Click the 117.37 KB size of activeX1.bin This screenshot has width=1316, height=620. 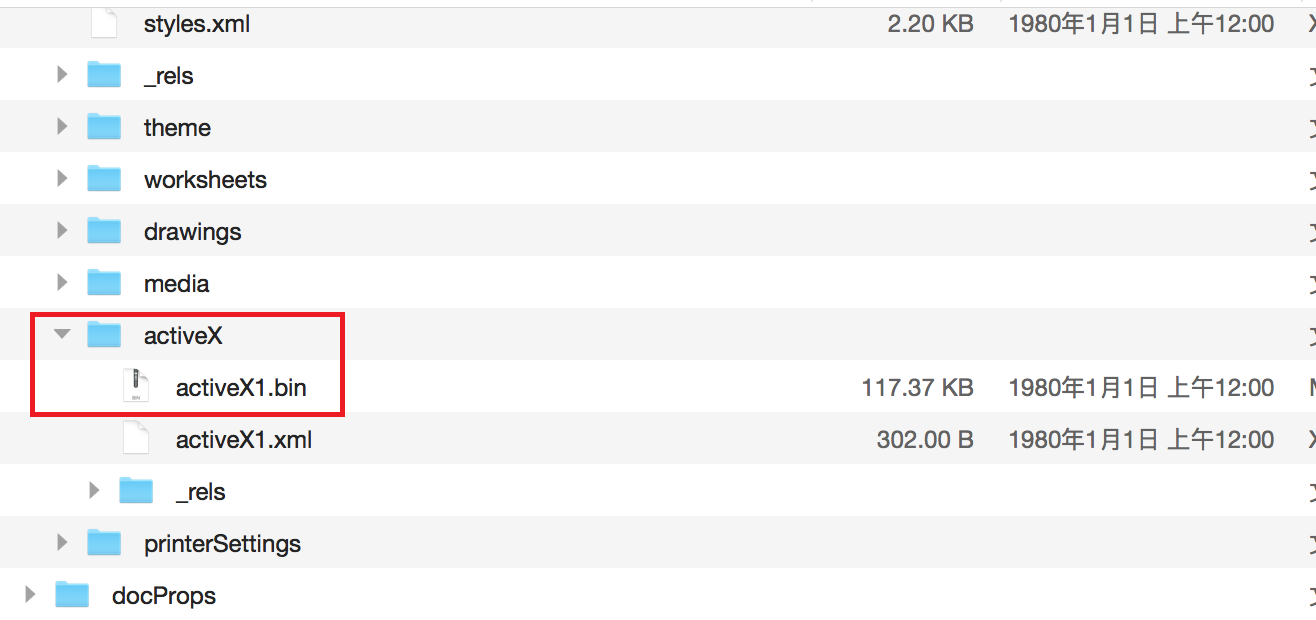[917, 388]
